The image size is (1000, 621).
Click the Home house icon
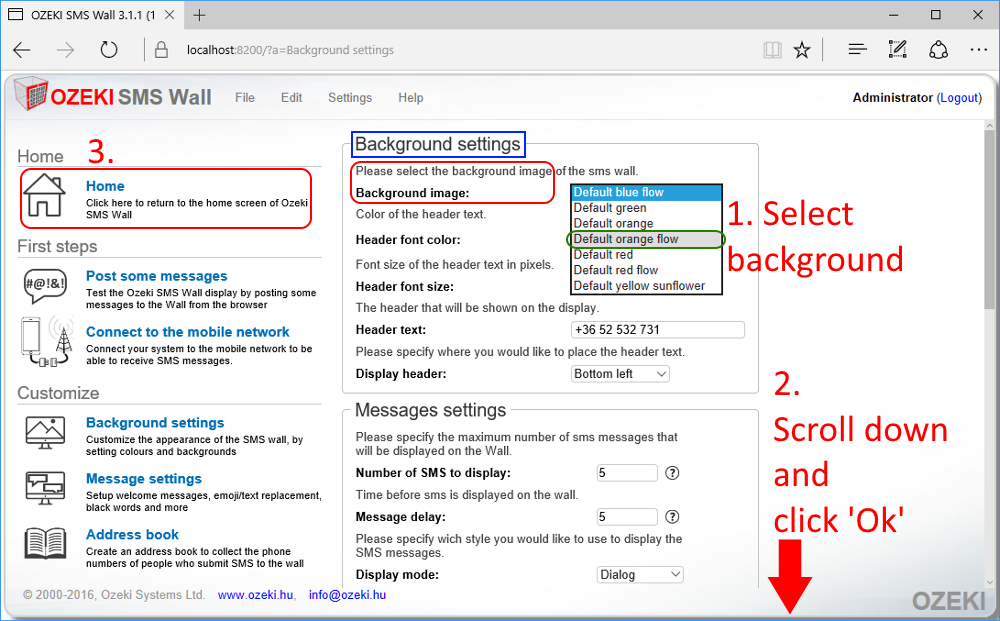coord(44,195)
